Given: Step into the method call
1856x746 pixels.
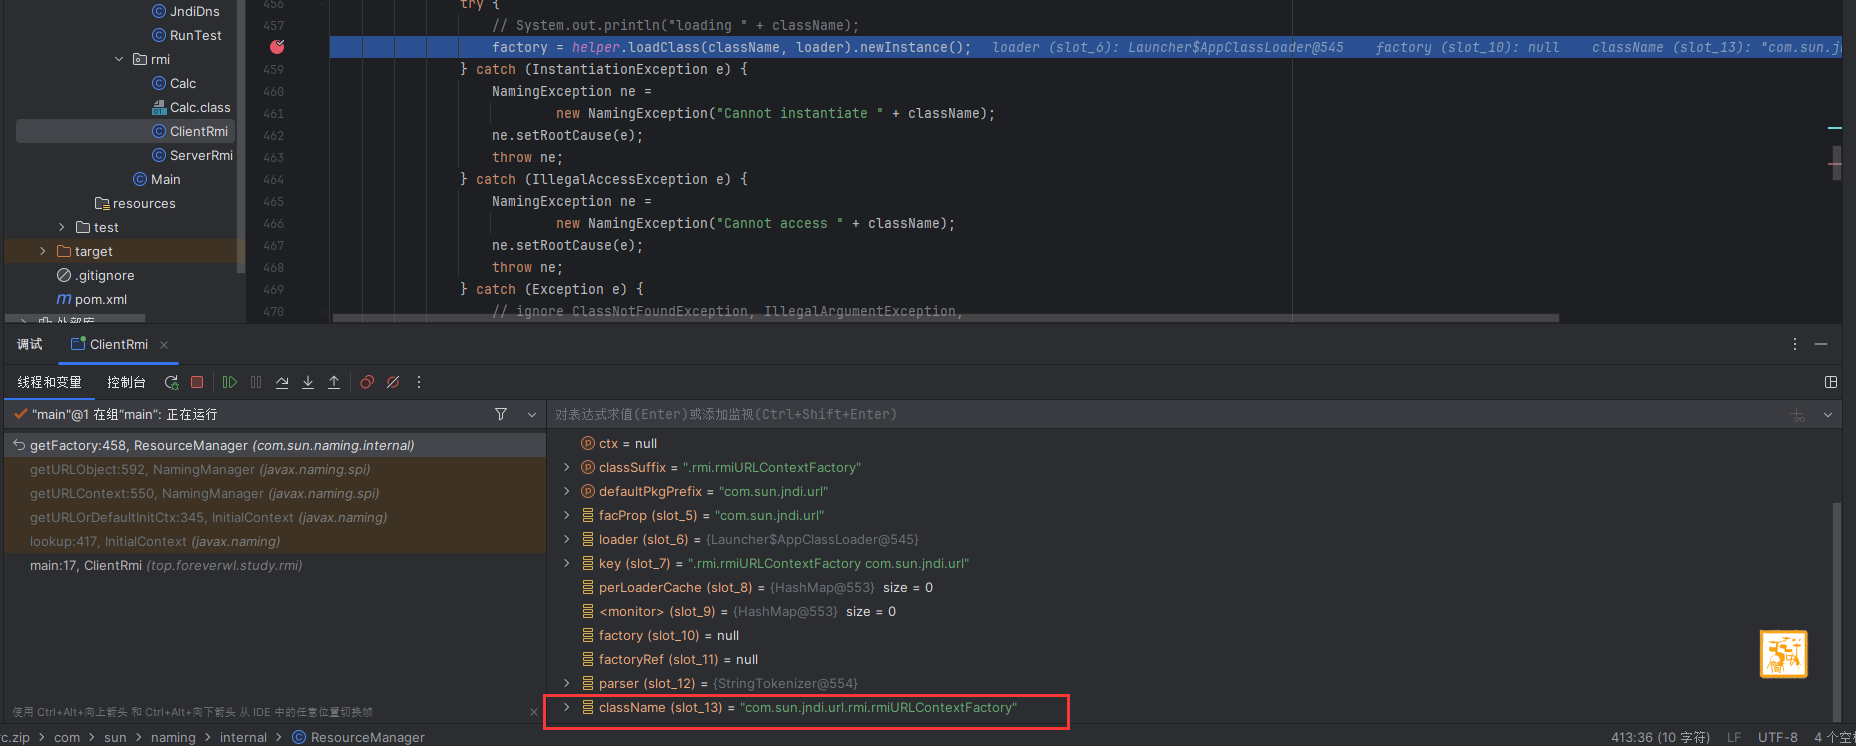Looking at the screenshot, I should pos(308,382).
